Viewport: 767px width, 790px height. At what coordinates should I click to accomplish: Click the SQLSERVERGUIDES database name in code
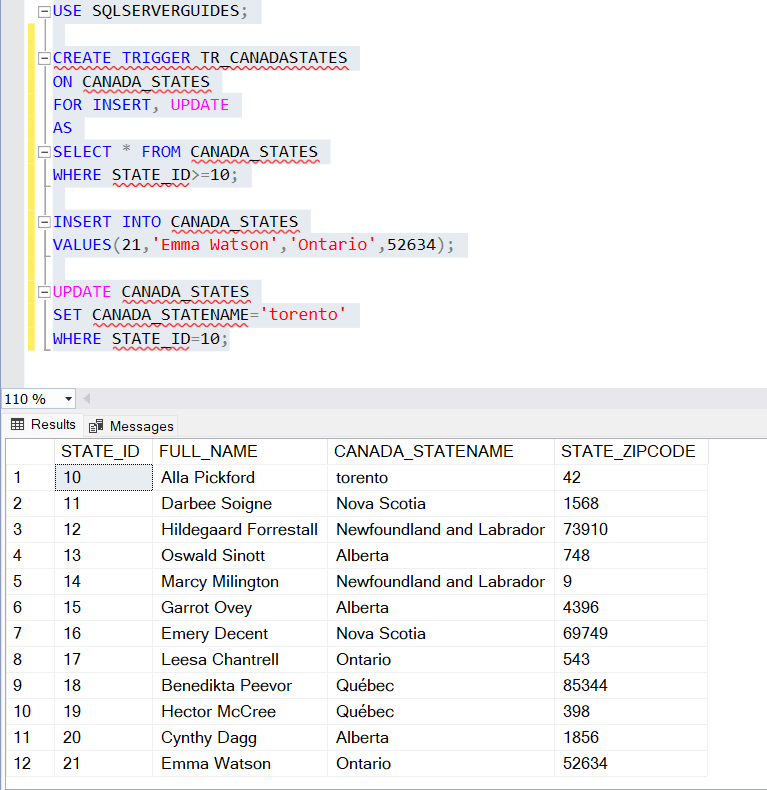pyautogui.click(x=165, y=11)
